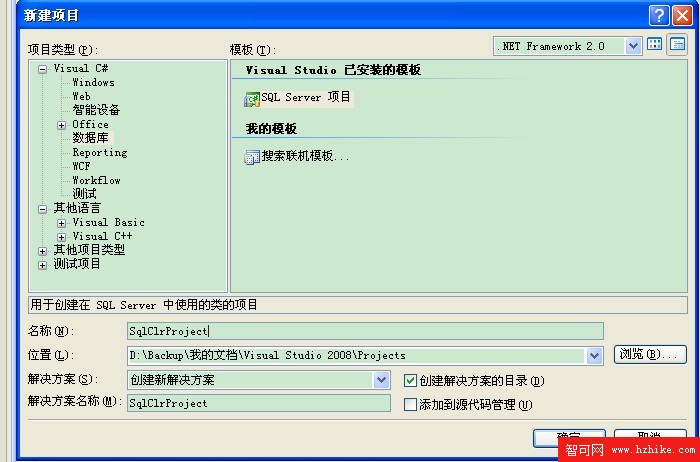The width and height of the screenshot is (700, 462).
Task: Close the 新建项目 dialog
Action: pyautogui.click(x=683, y=16)
